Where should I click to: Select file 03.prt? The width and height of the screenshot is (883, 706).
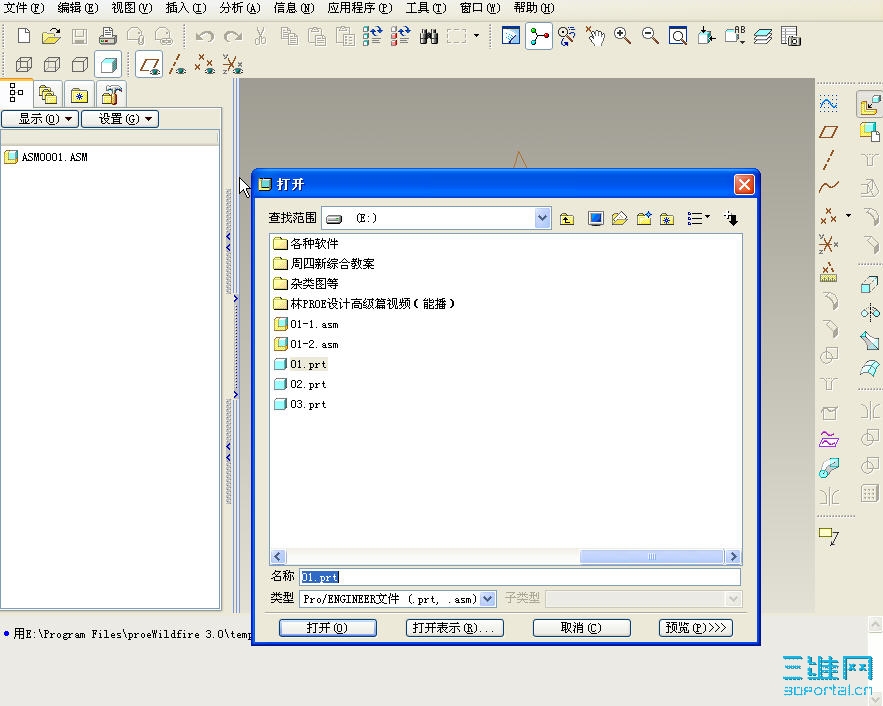(x=300, y=404)
